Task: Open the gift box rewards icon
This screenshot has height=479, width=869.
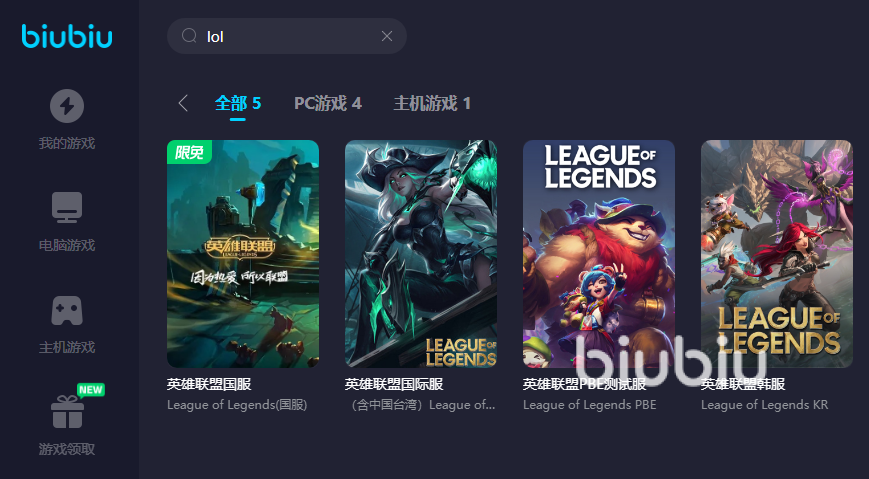Action: (67, 412)
